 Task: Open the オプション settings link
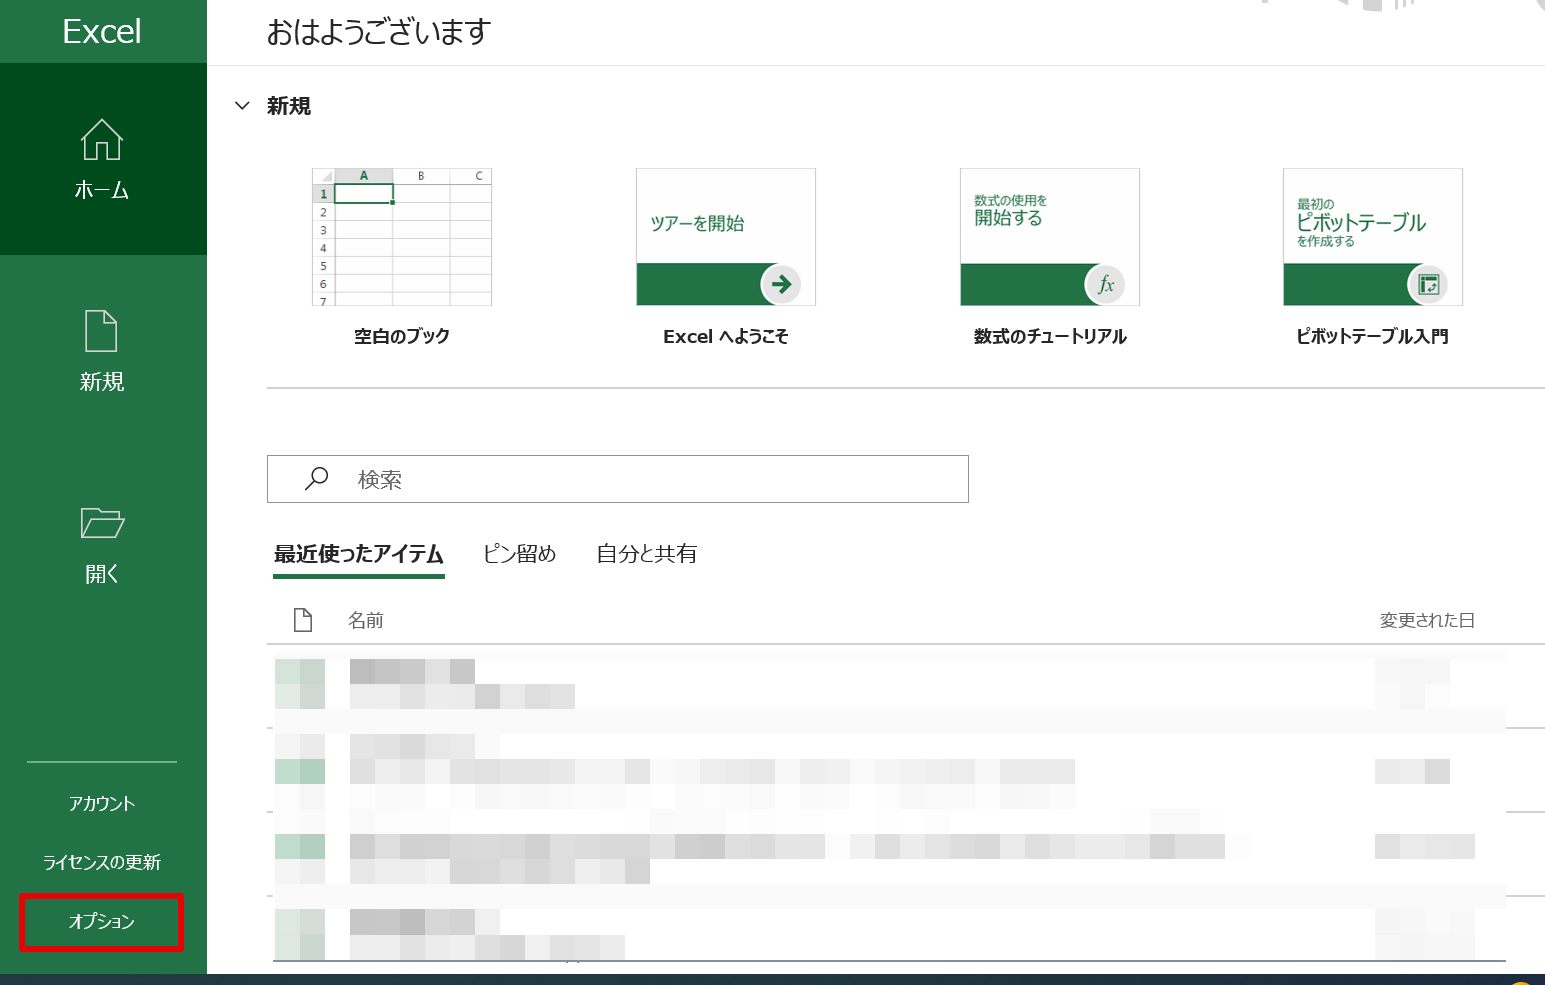point(101,921)
